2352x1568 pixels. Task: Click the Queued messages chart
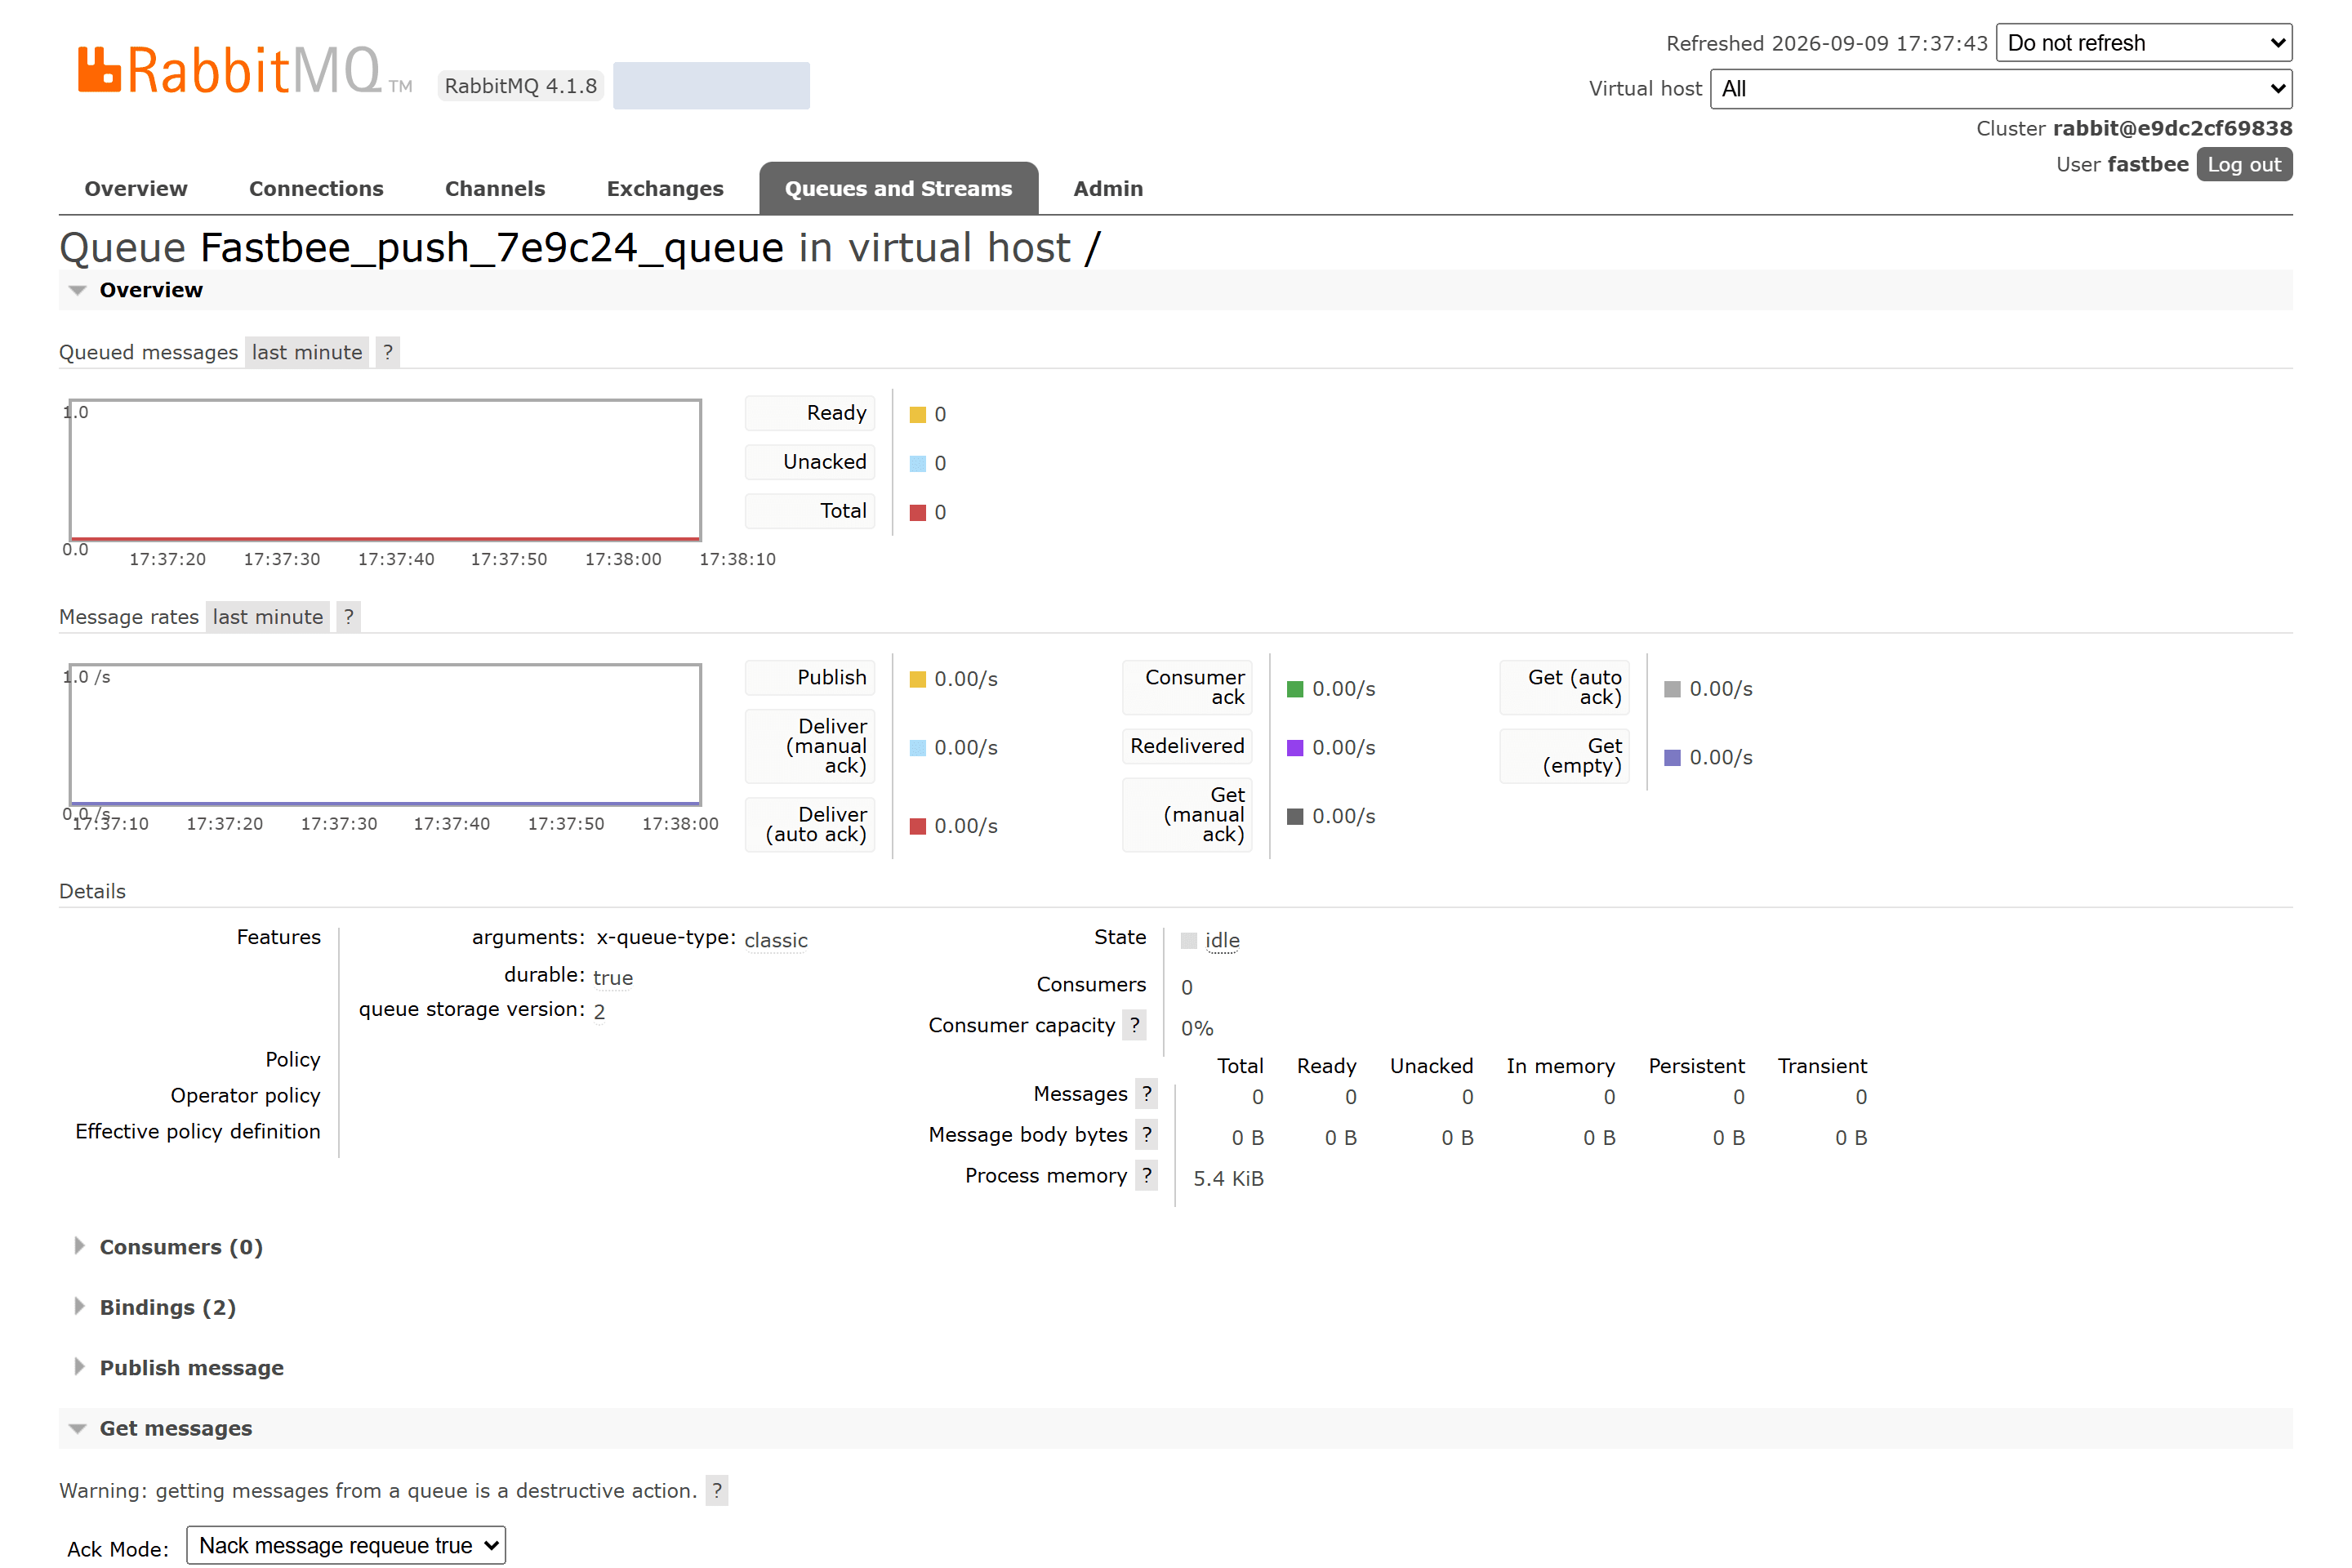tap(385, 470)
